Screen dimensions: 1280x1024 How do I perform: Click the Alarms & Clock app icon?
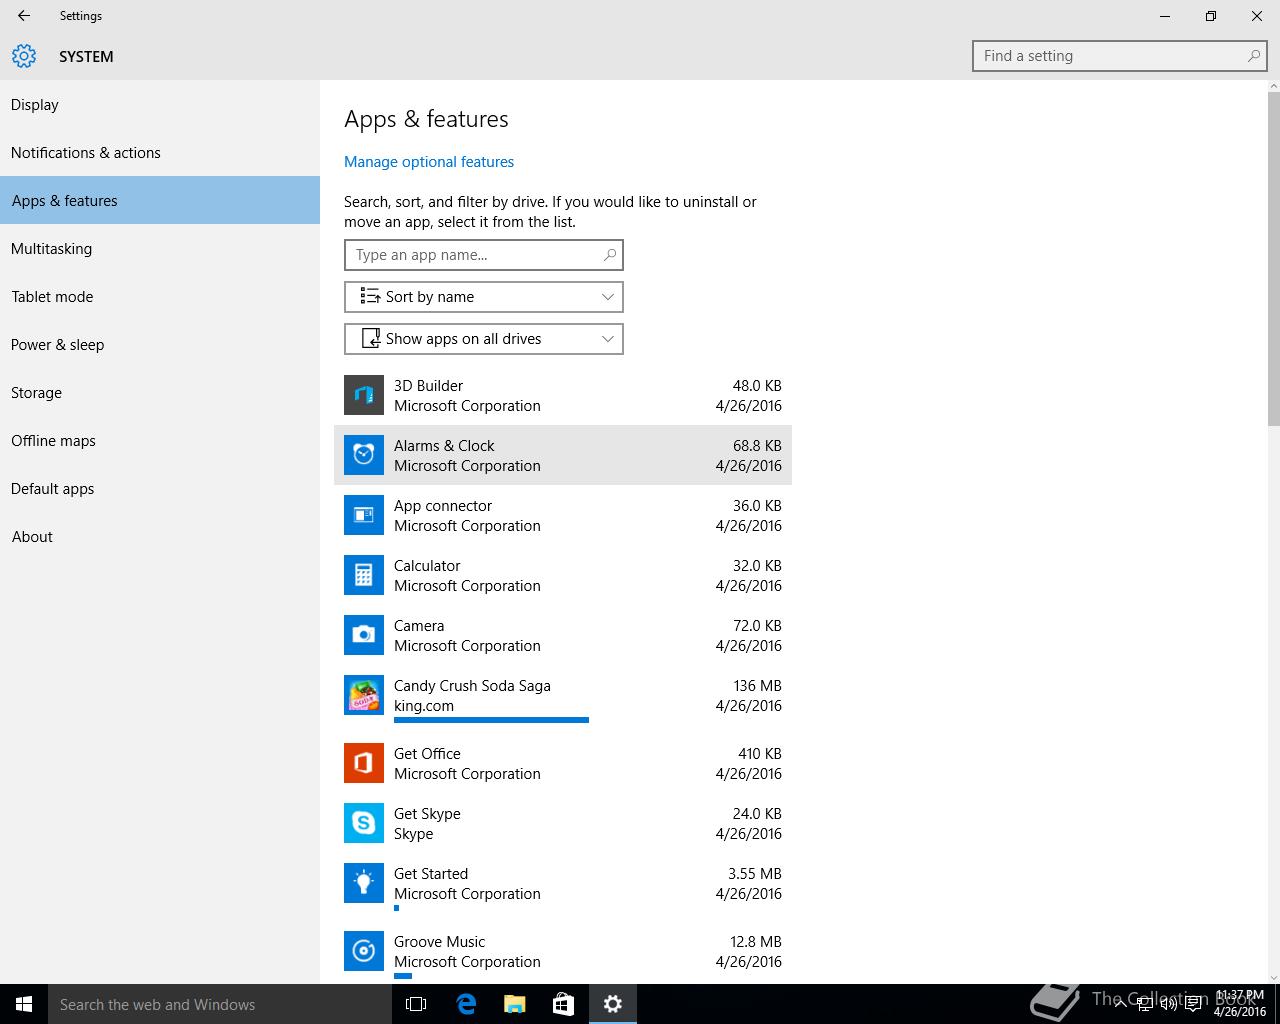click(364, 455)
